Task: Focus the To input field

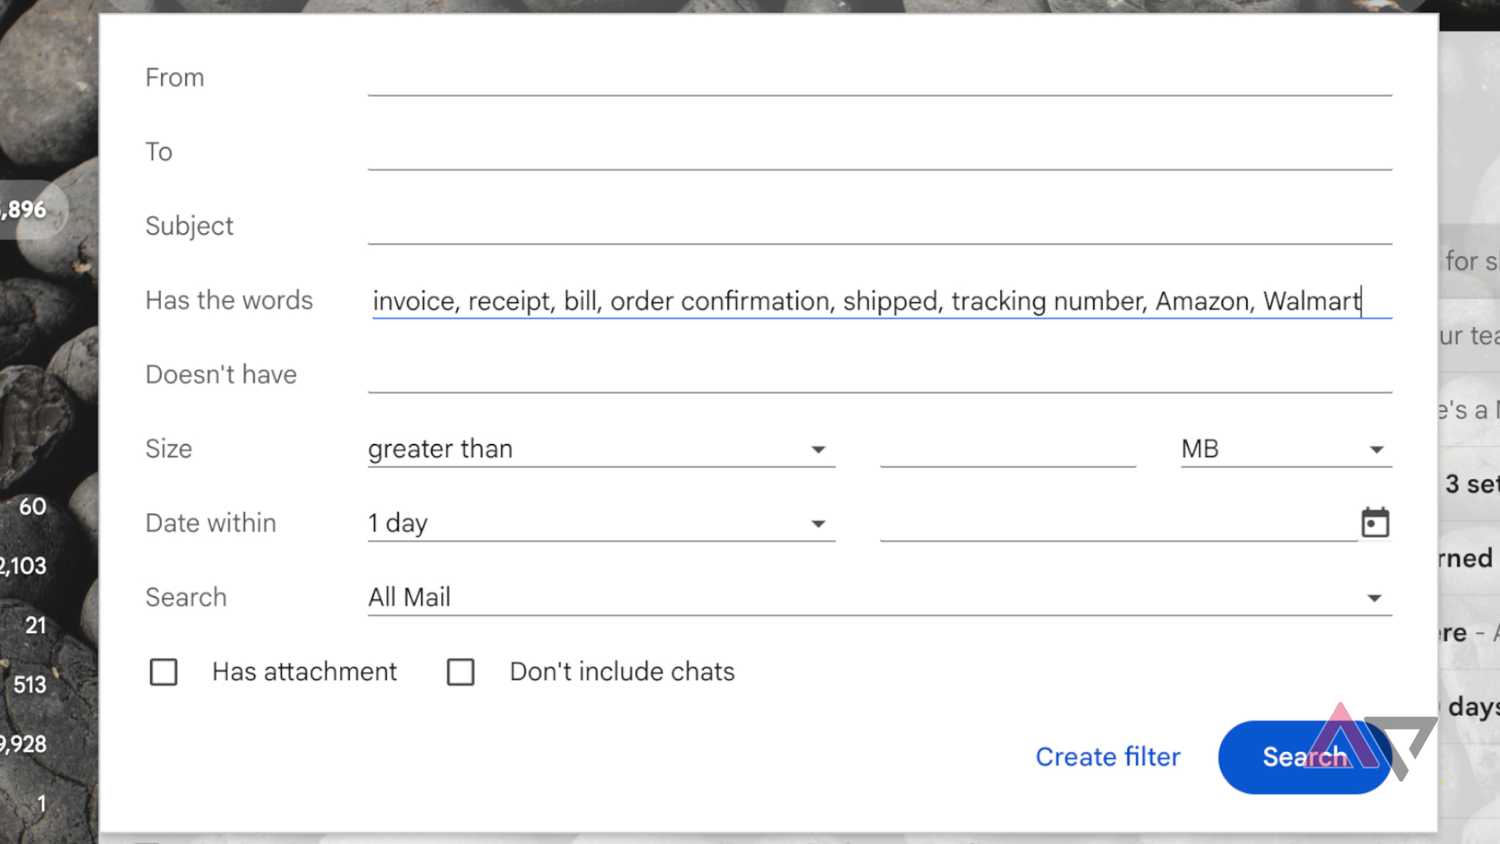Action: [880, 151]
